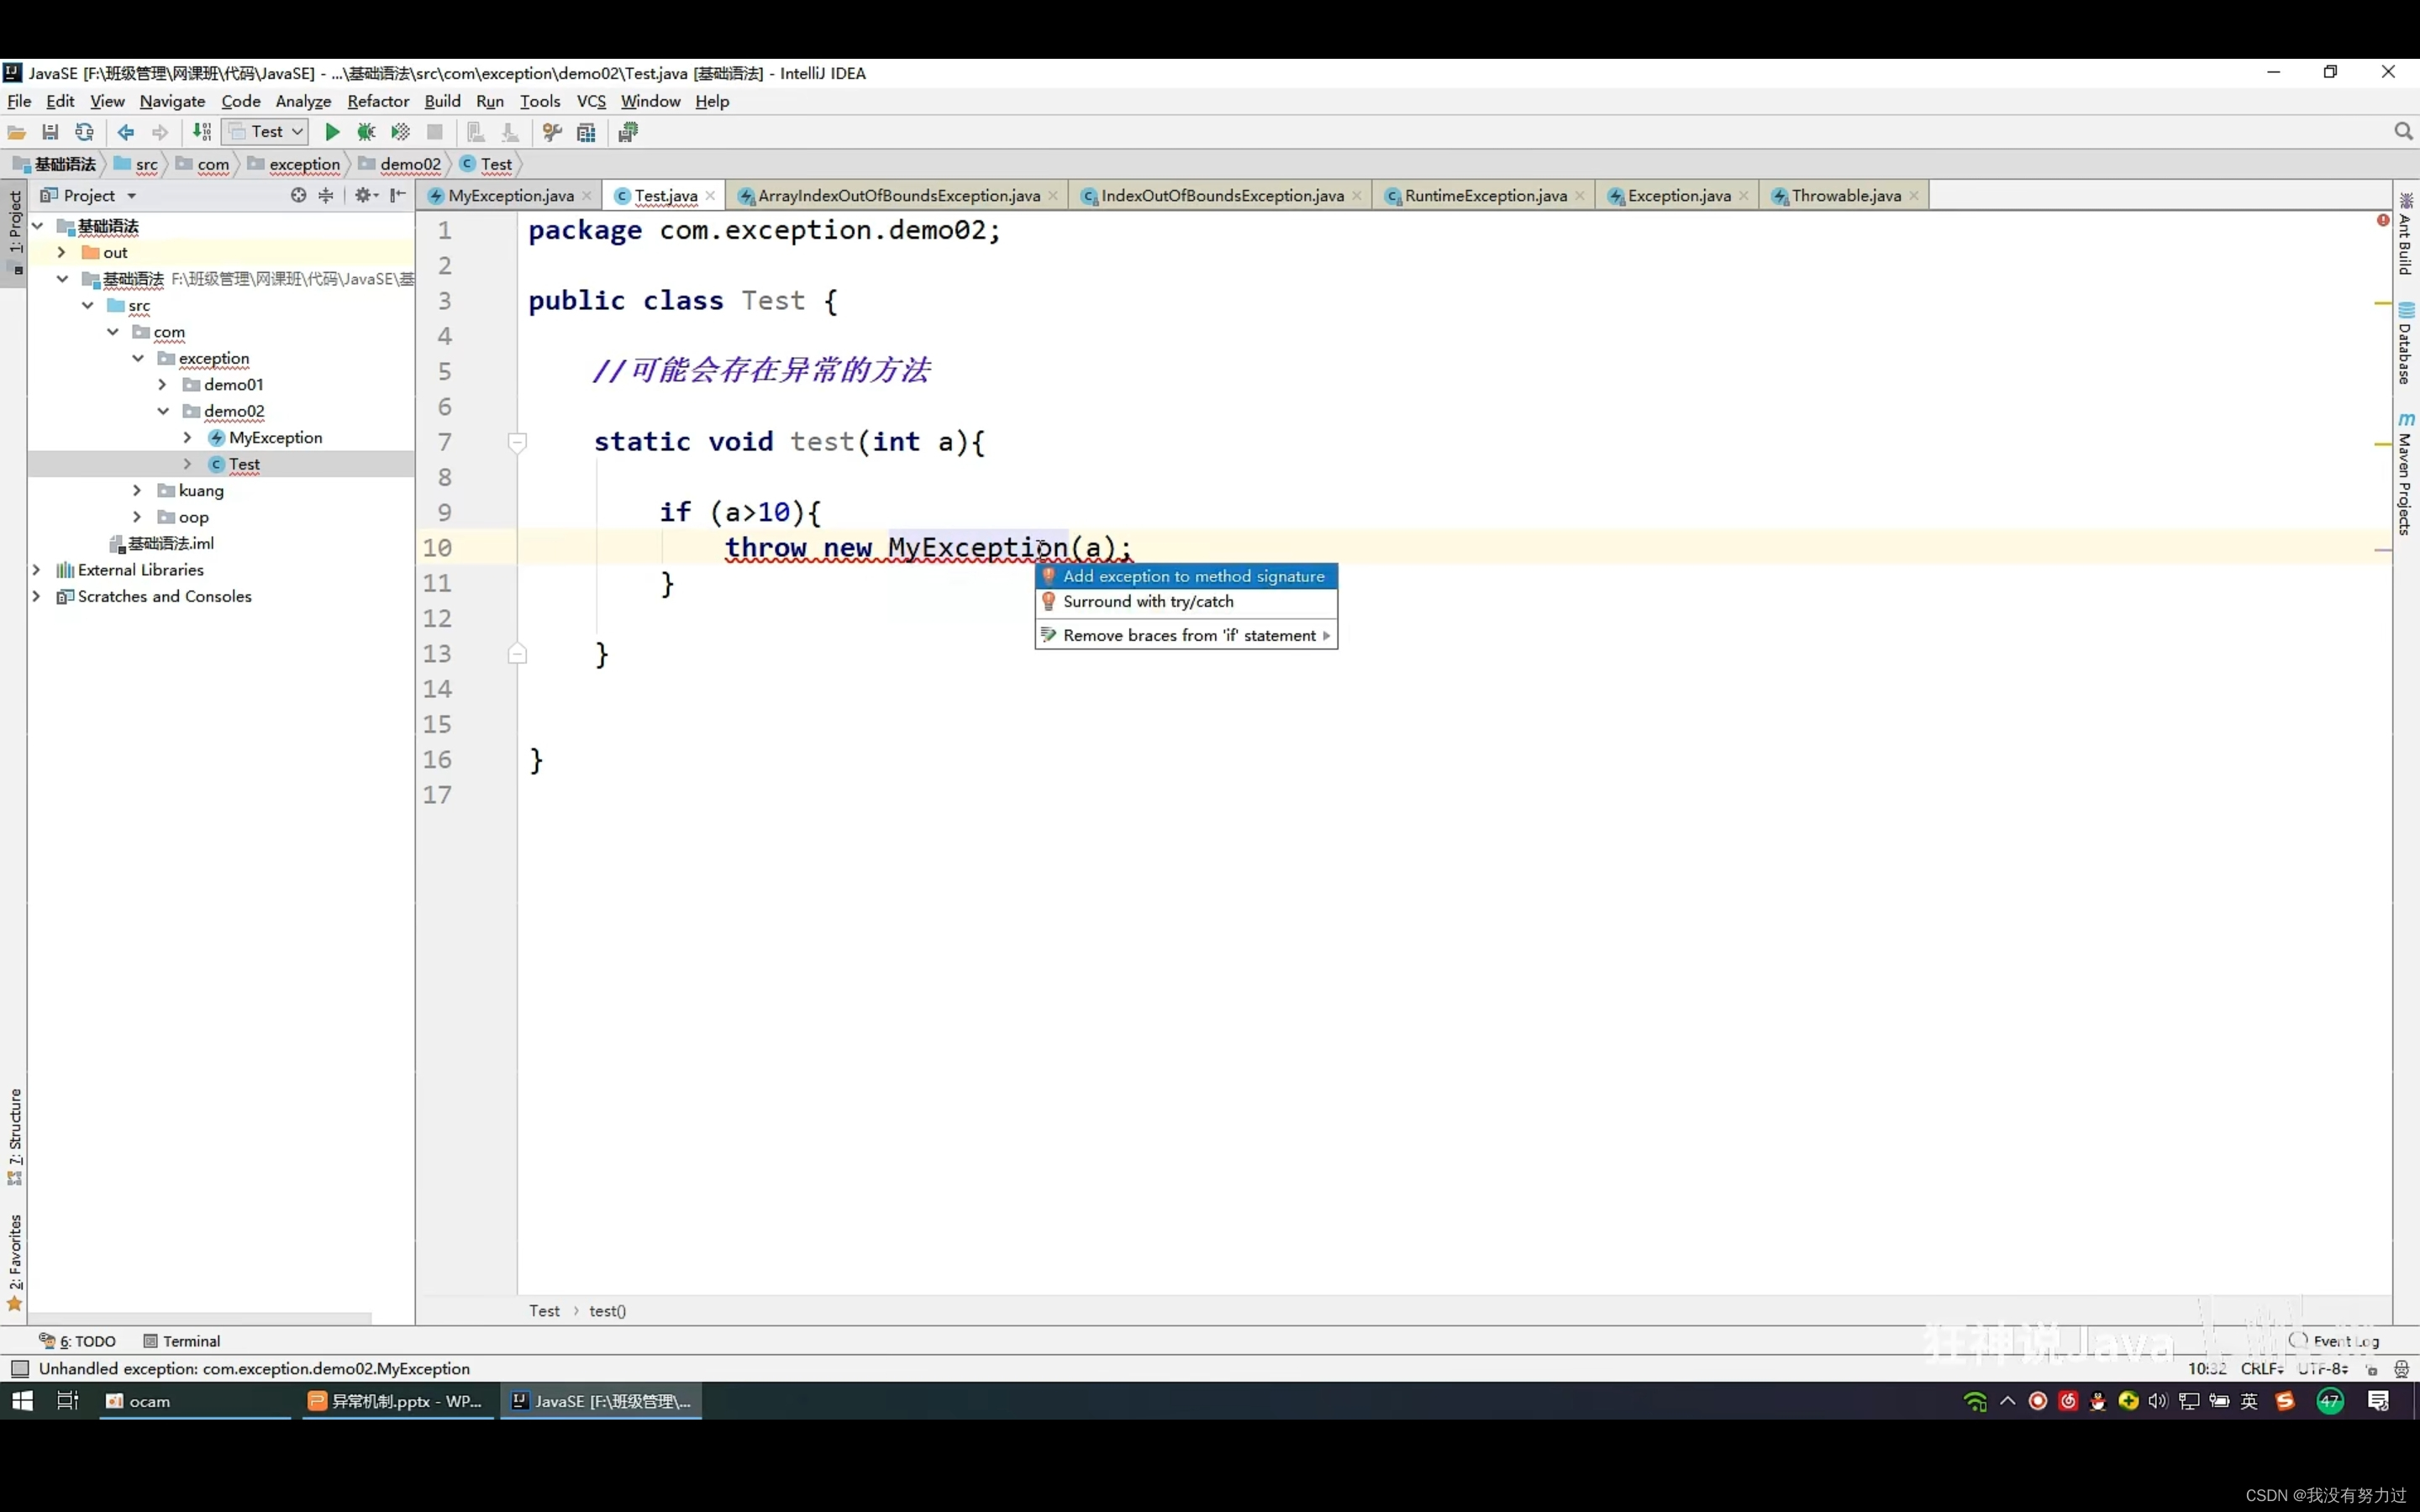Click the read-only lock icon in status bar
The width and height of the screenshot is (2420, 1512).
click(2371, 1370)
